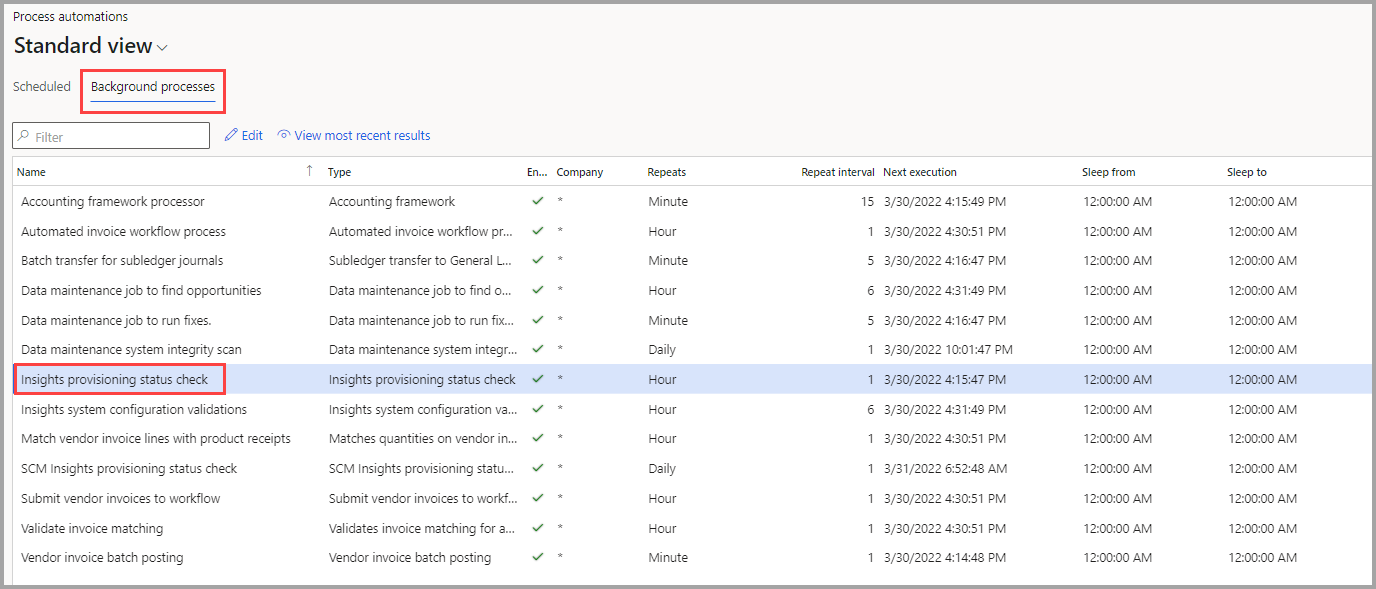Sort by the Repeats column header

(667, 172)
